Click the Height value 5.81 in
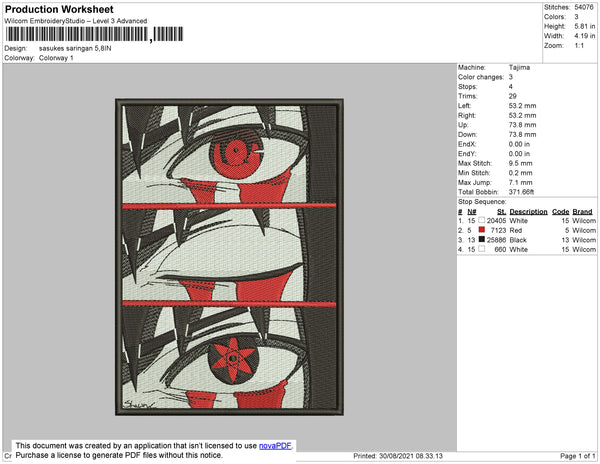 click(x=585, y=26)
